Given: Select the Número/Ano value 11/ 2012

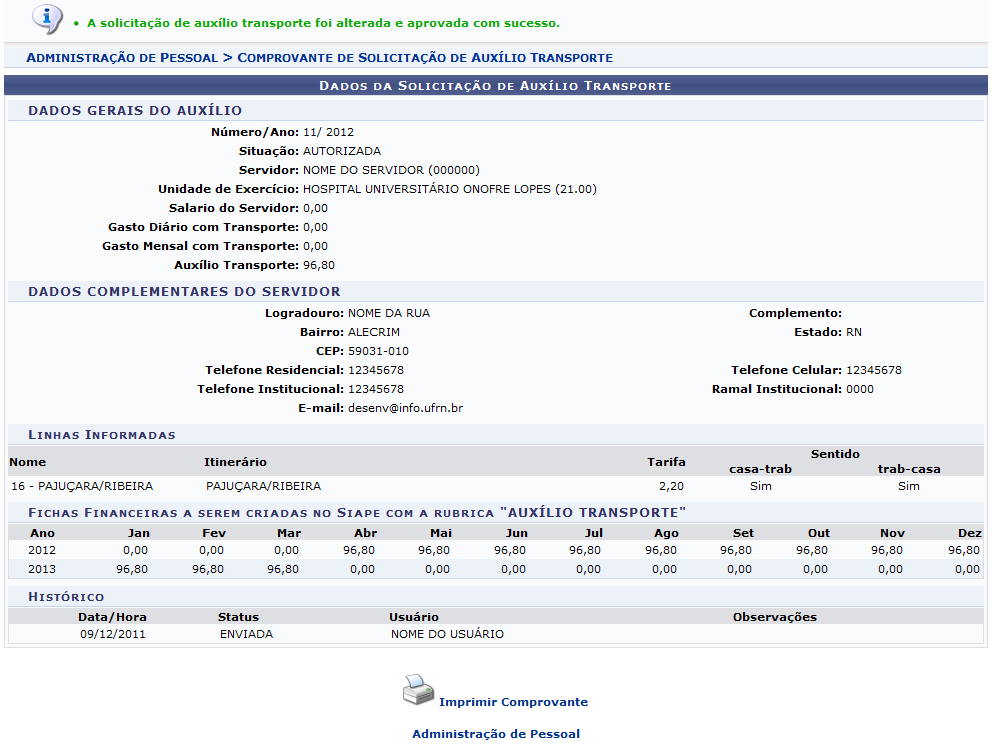Looking at the screenshot, I should click(328, 132).
